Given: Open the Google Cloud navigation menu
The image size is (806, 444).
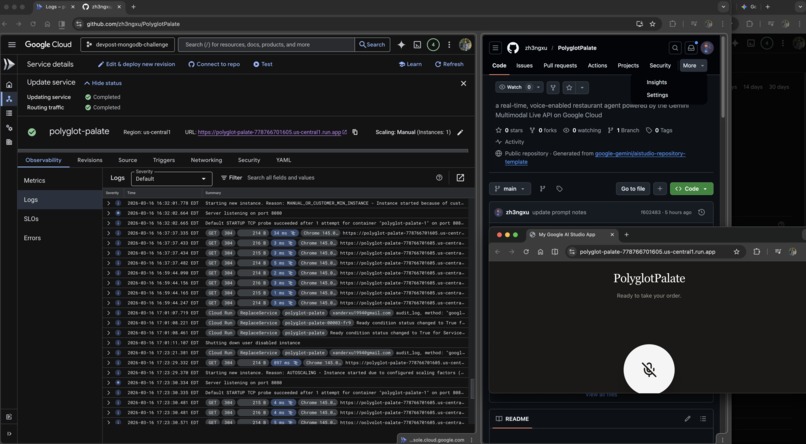Looking at the screenshot, I should coord(11,45).
